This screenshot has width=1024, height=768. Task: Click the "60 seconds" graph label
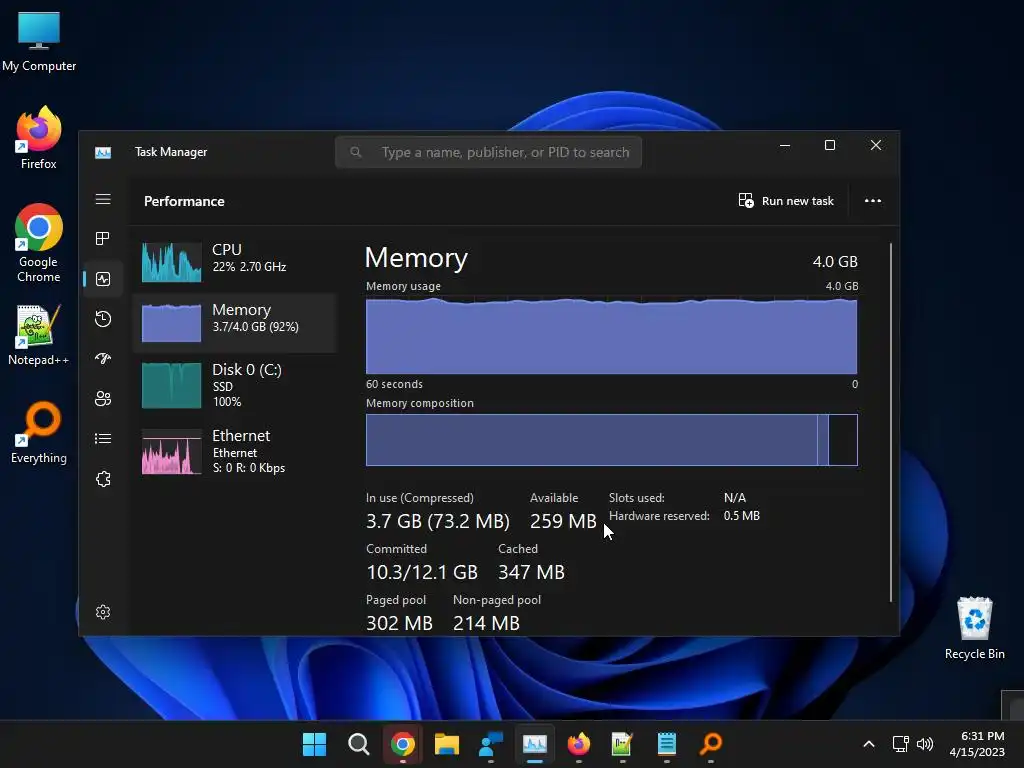[x=394, y=384]
